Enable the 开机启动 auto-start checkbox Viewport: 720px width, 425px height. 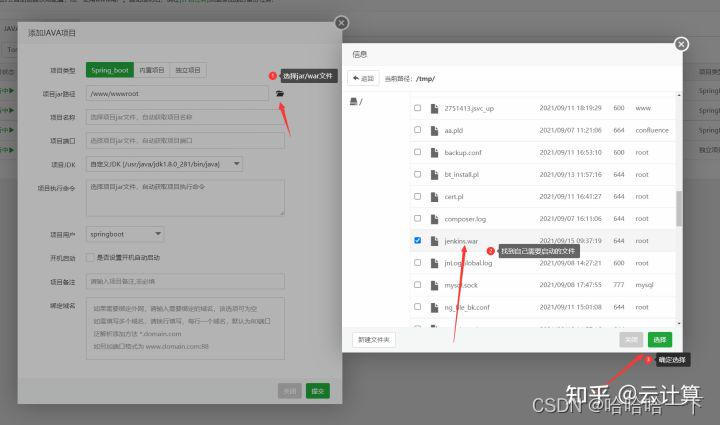coord(90,257)
